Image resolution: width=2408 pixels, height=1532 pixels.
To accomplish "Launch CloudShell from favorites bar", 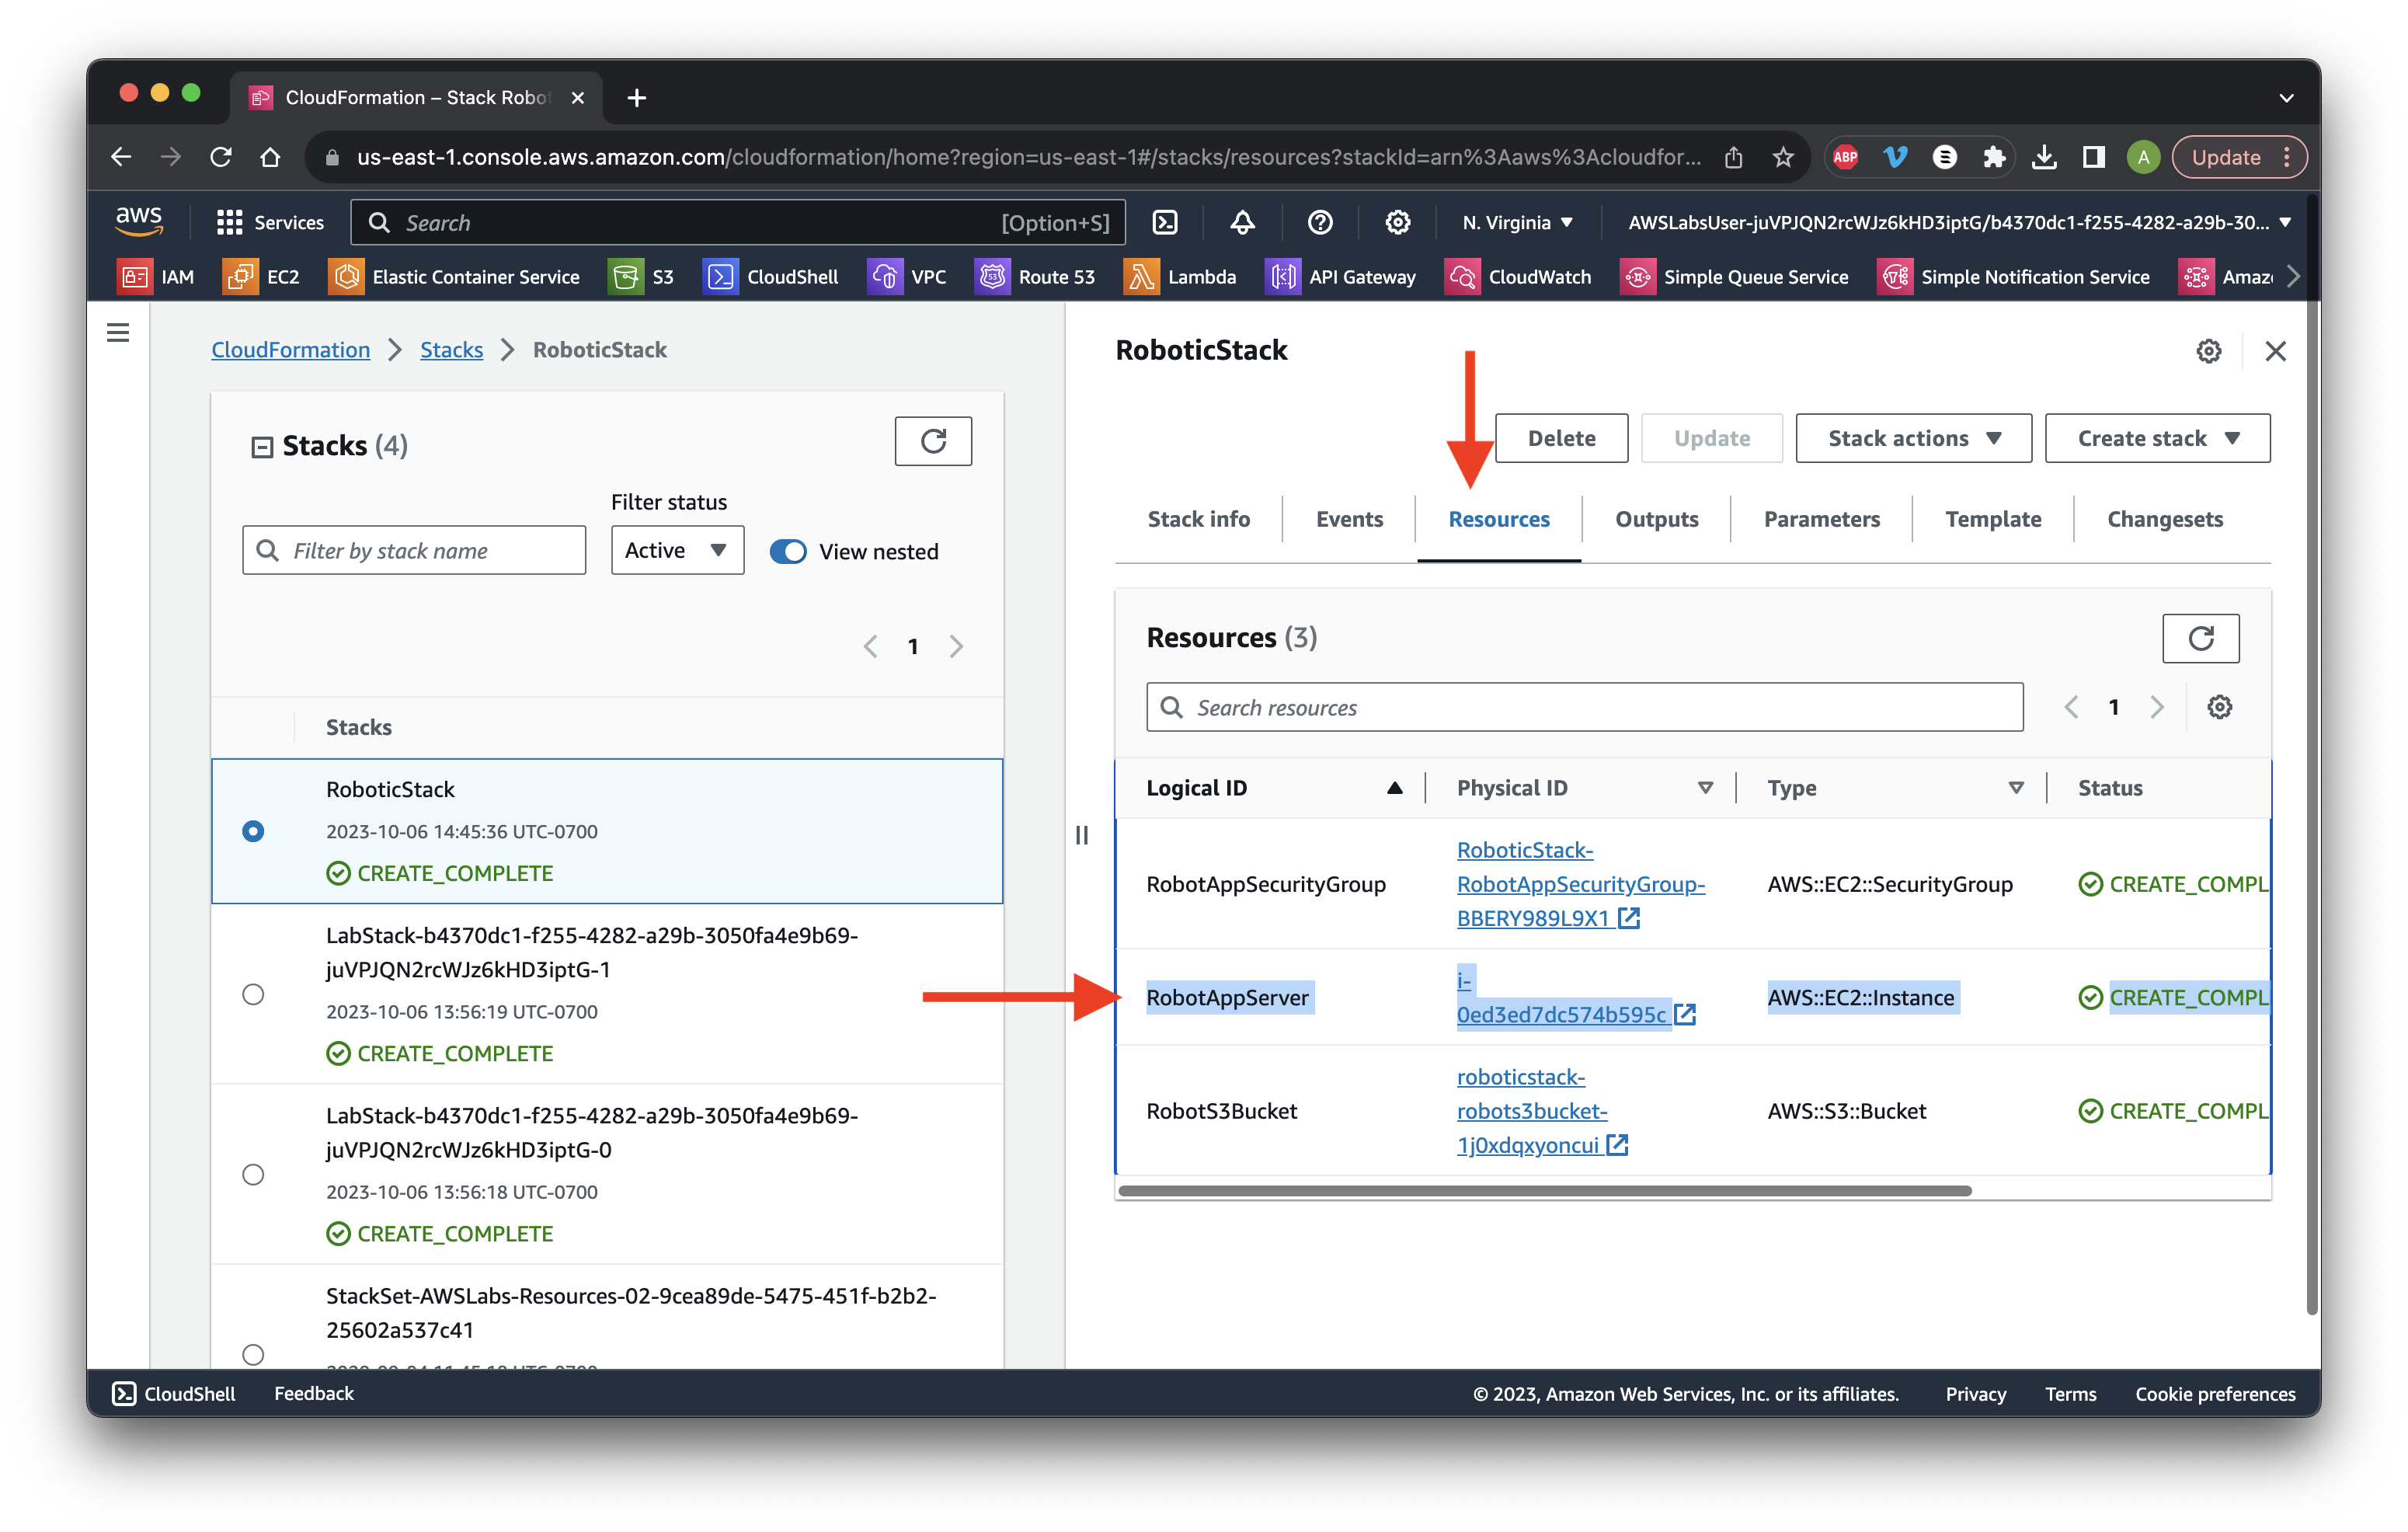I will [771, 277].
